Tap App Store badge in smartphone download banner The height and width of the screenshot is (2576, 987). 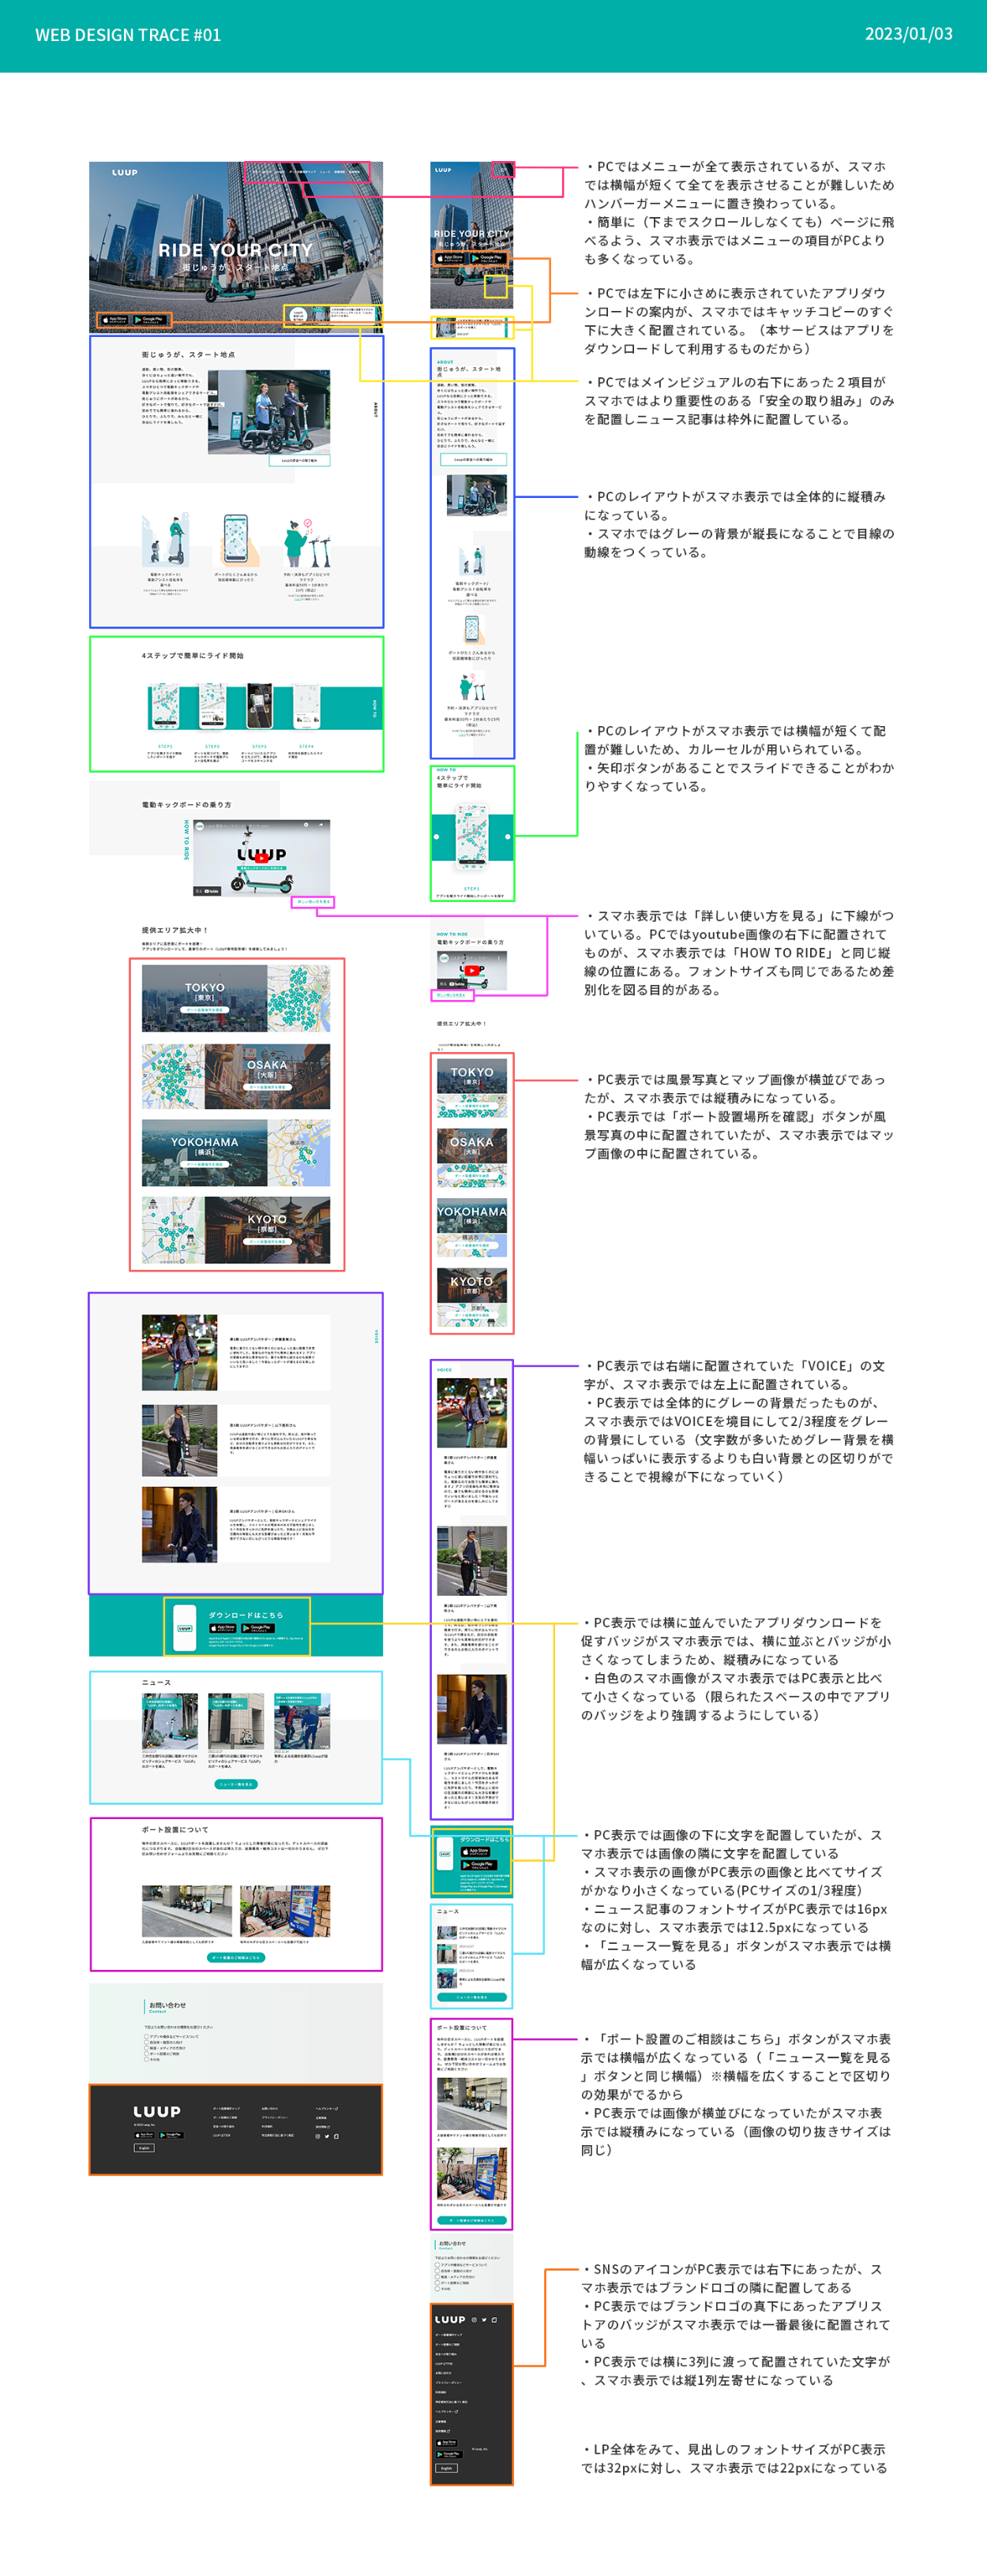tap(475, 1851)
